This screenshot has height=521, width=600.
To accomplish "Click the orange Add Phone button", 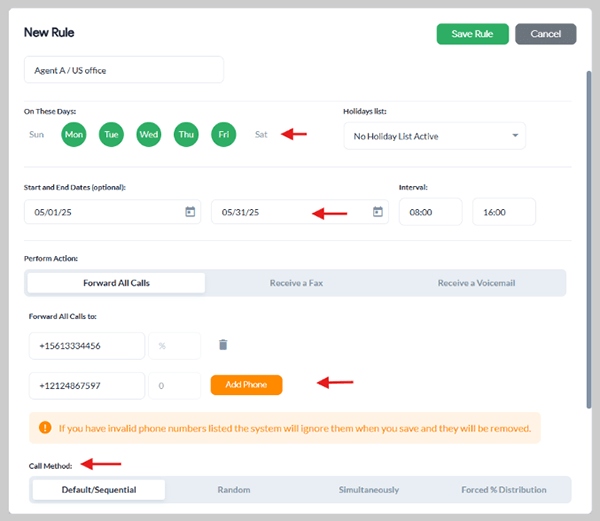I will tap(246, 385).
